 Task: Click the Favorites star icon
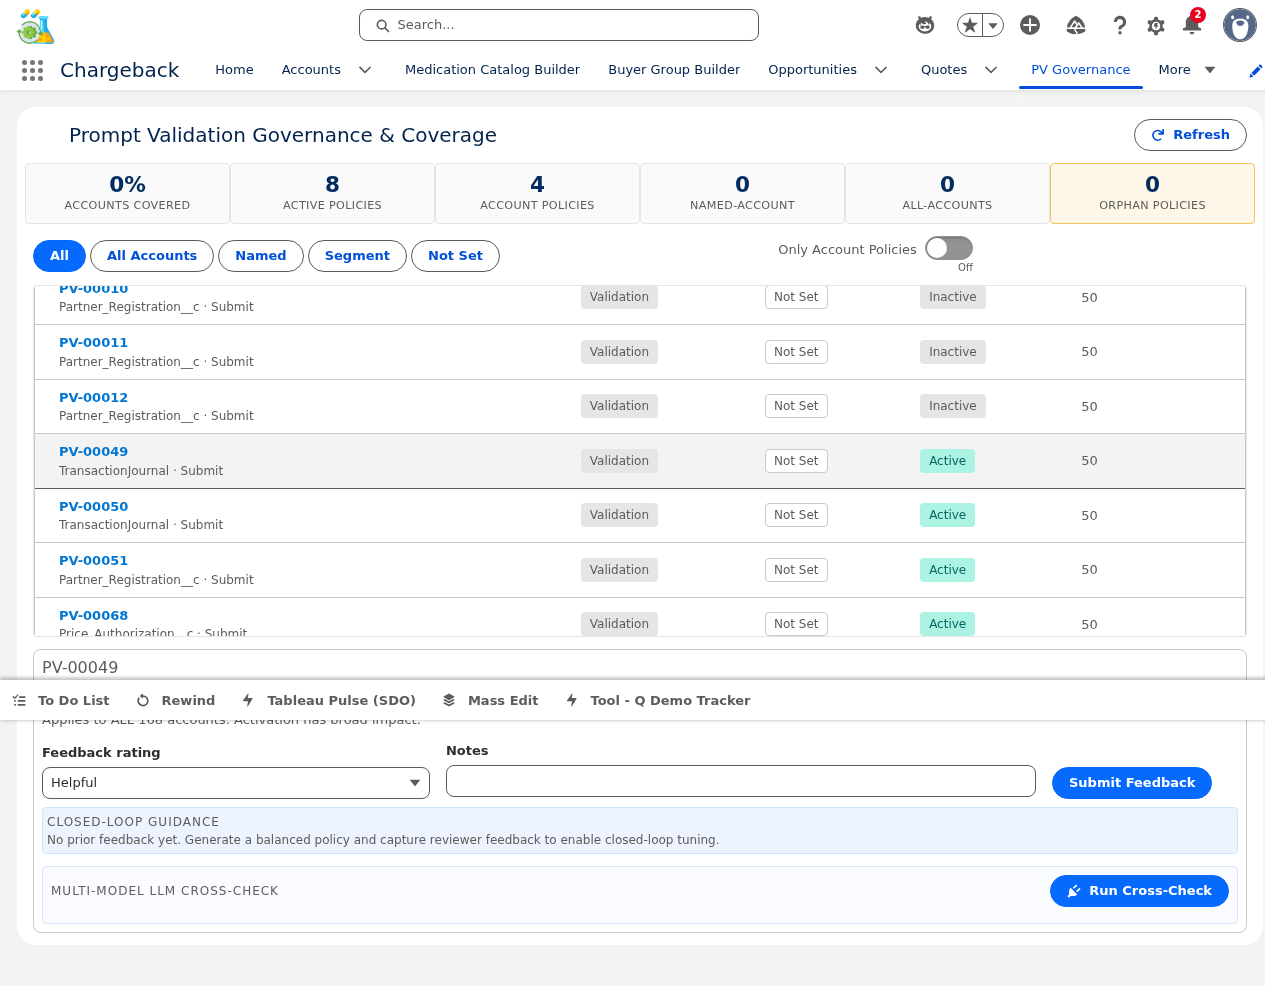click(x=969, y=25)
